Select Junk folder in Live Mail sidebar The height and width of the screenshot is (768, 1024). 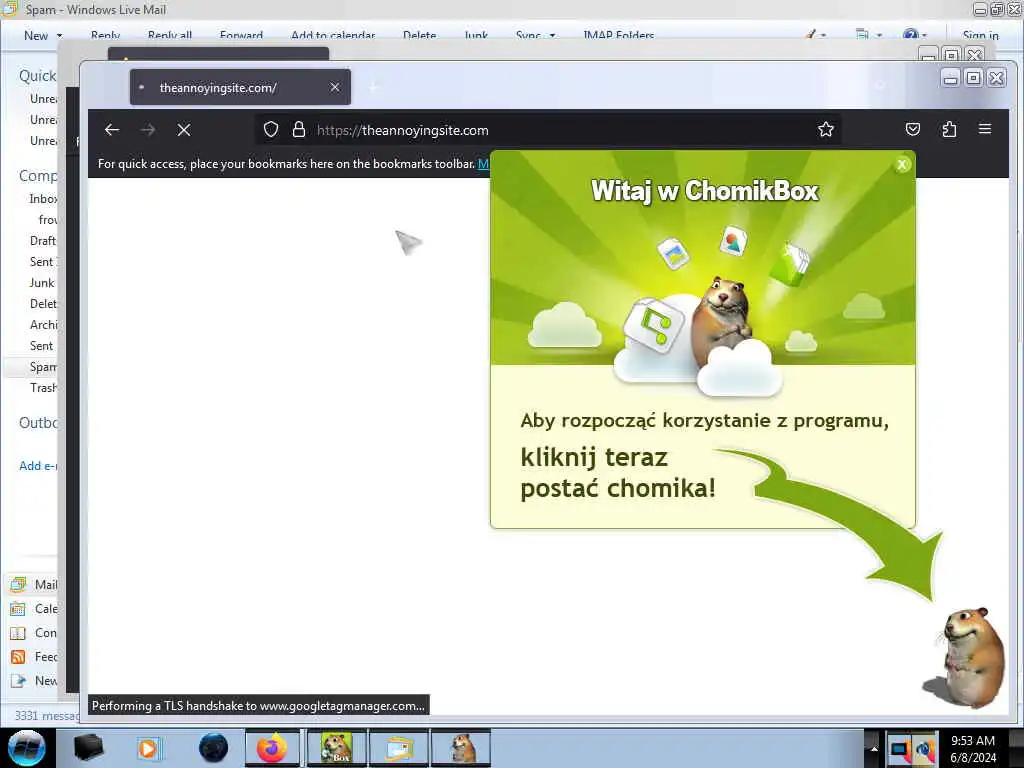[42, 283]
